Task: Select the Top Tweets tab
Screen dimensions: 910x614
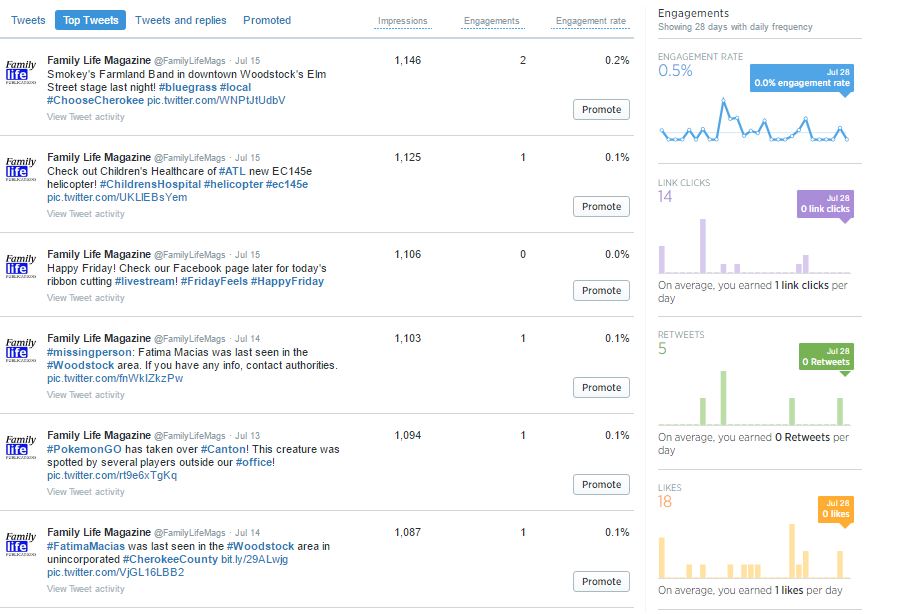Action: tap(91, 20)
